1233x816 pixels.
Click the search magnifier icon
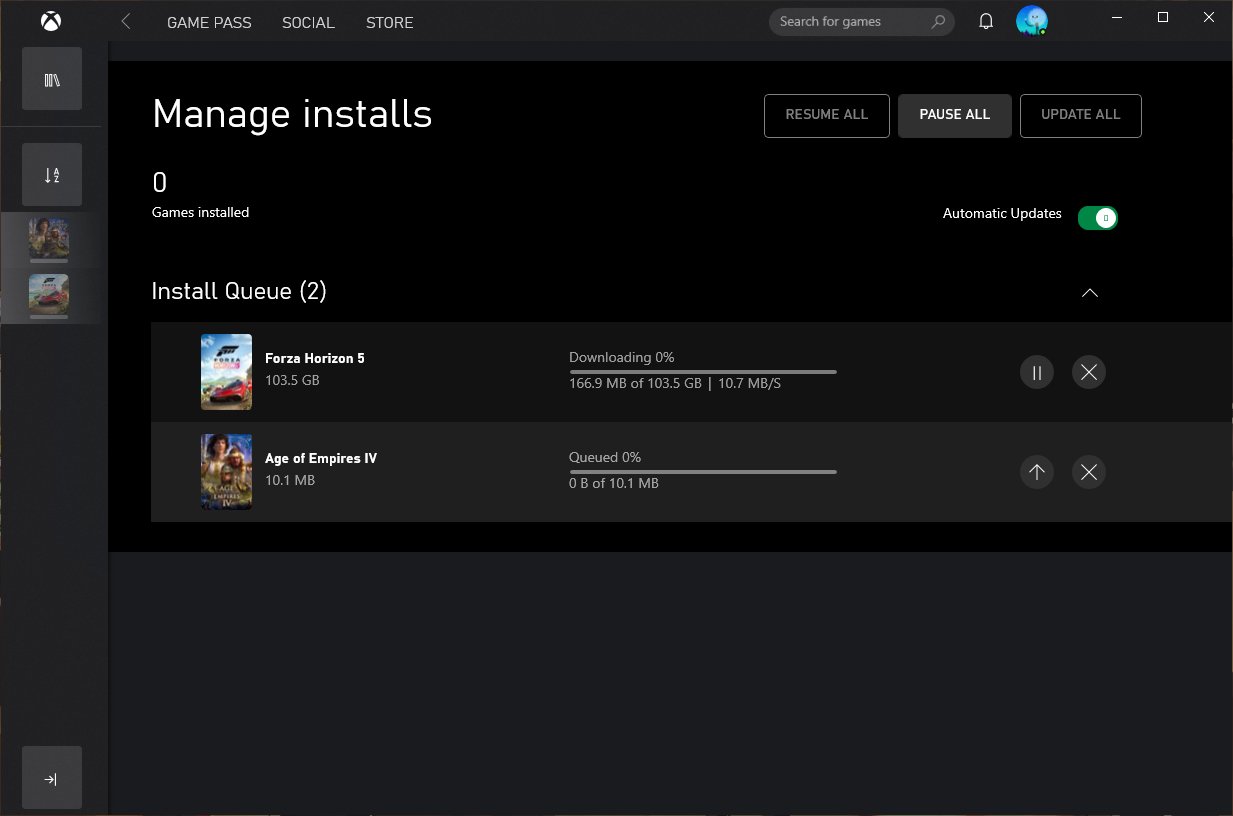938,21
